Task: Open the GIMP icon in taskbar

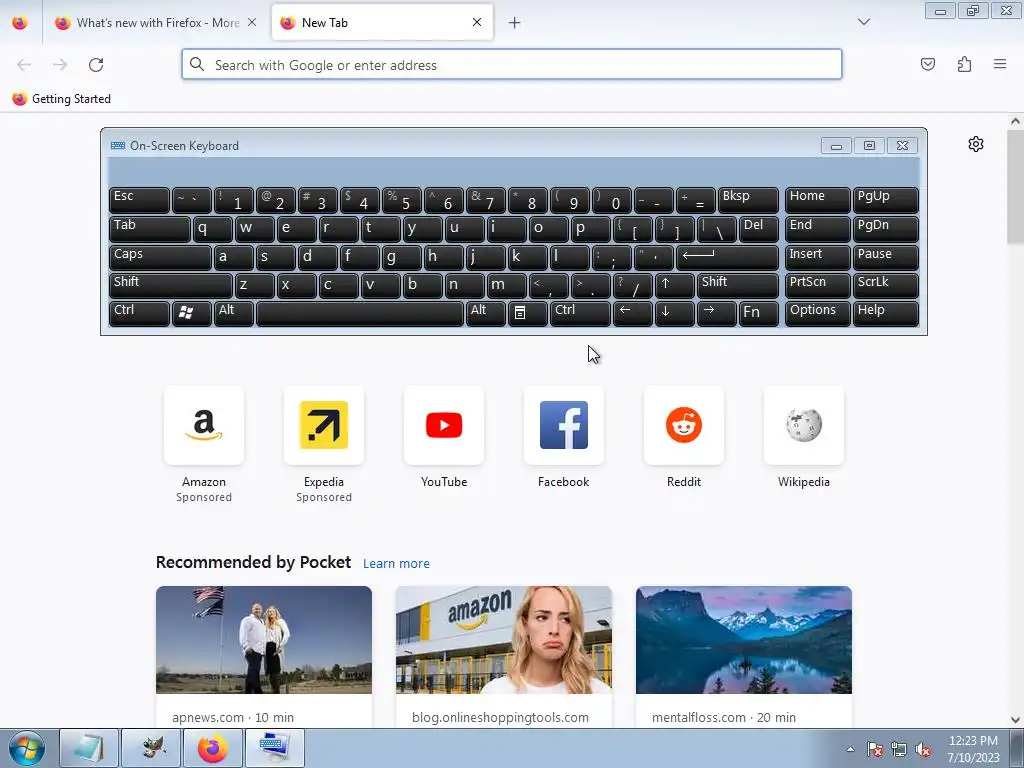Action: [x=151, y=748]
